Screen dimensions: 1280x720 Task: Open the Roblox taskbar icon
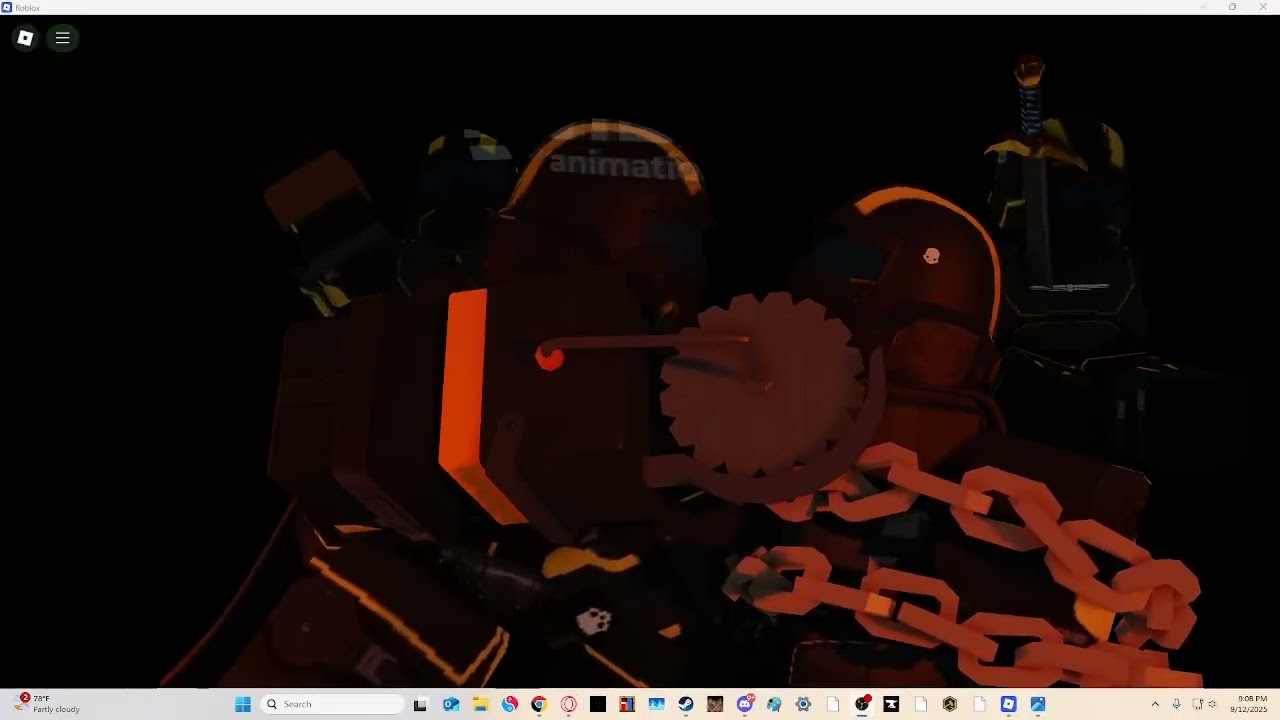point(1008,704)
